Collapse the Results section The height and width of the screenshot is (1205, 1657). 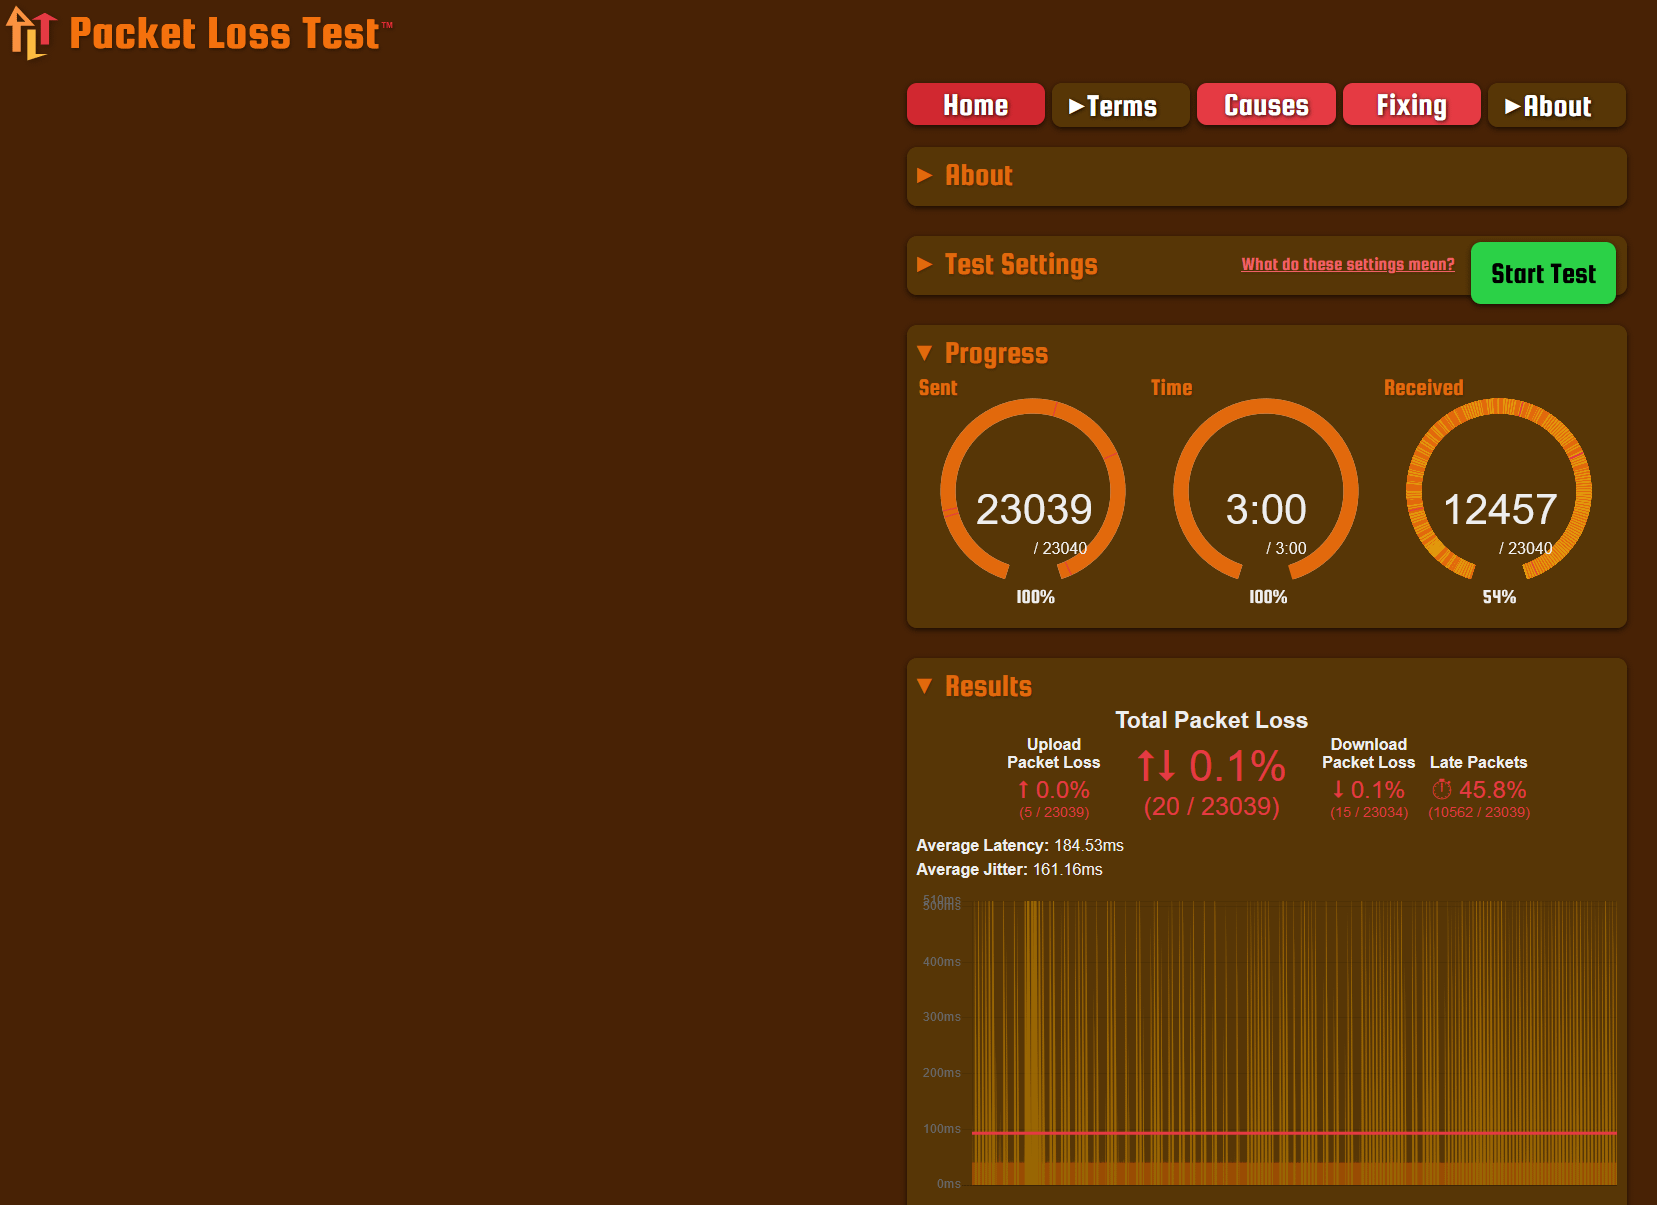click(974, 686)
